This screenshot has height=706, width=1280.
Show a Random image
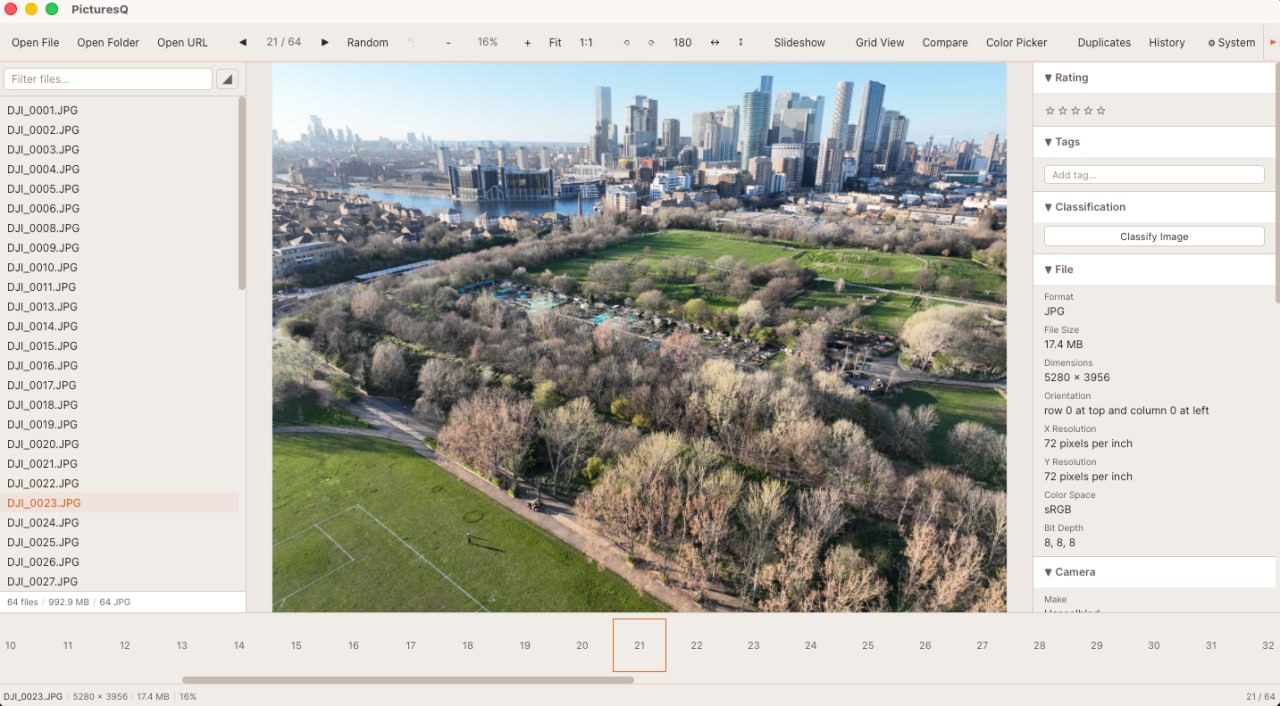pyautogui.click(x=367, y=42)
